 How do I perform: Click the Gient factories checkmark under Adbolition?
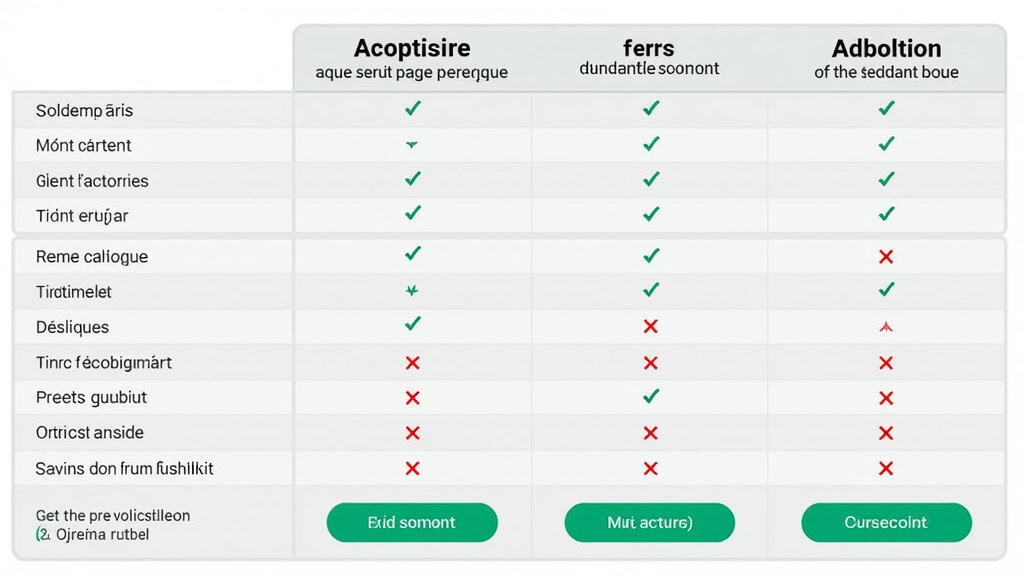(x=886, y=181)
